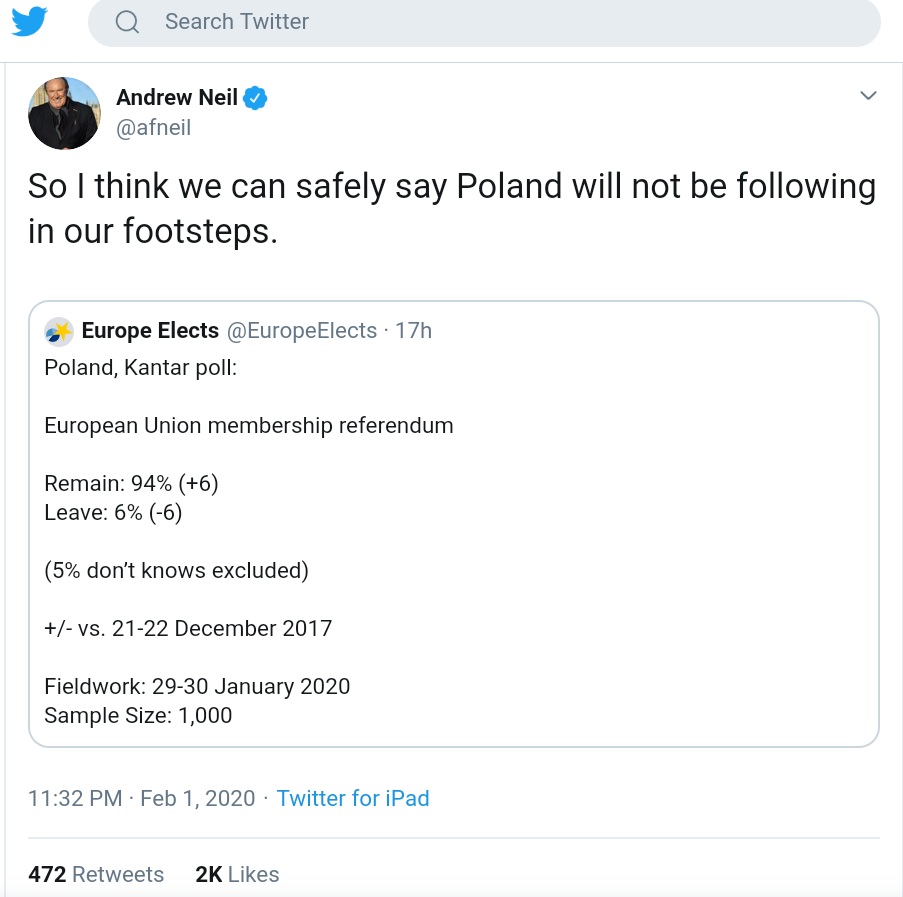Open Andrew Neil's profile picture

tap(64, 113)
